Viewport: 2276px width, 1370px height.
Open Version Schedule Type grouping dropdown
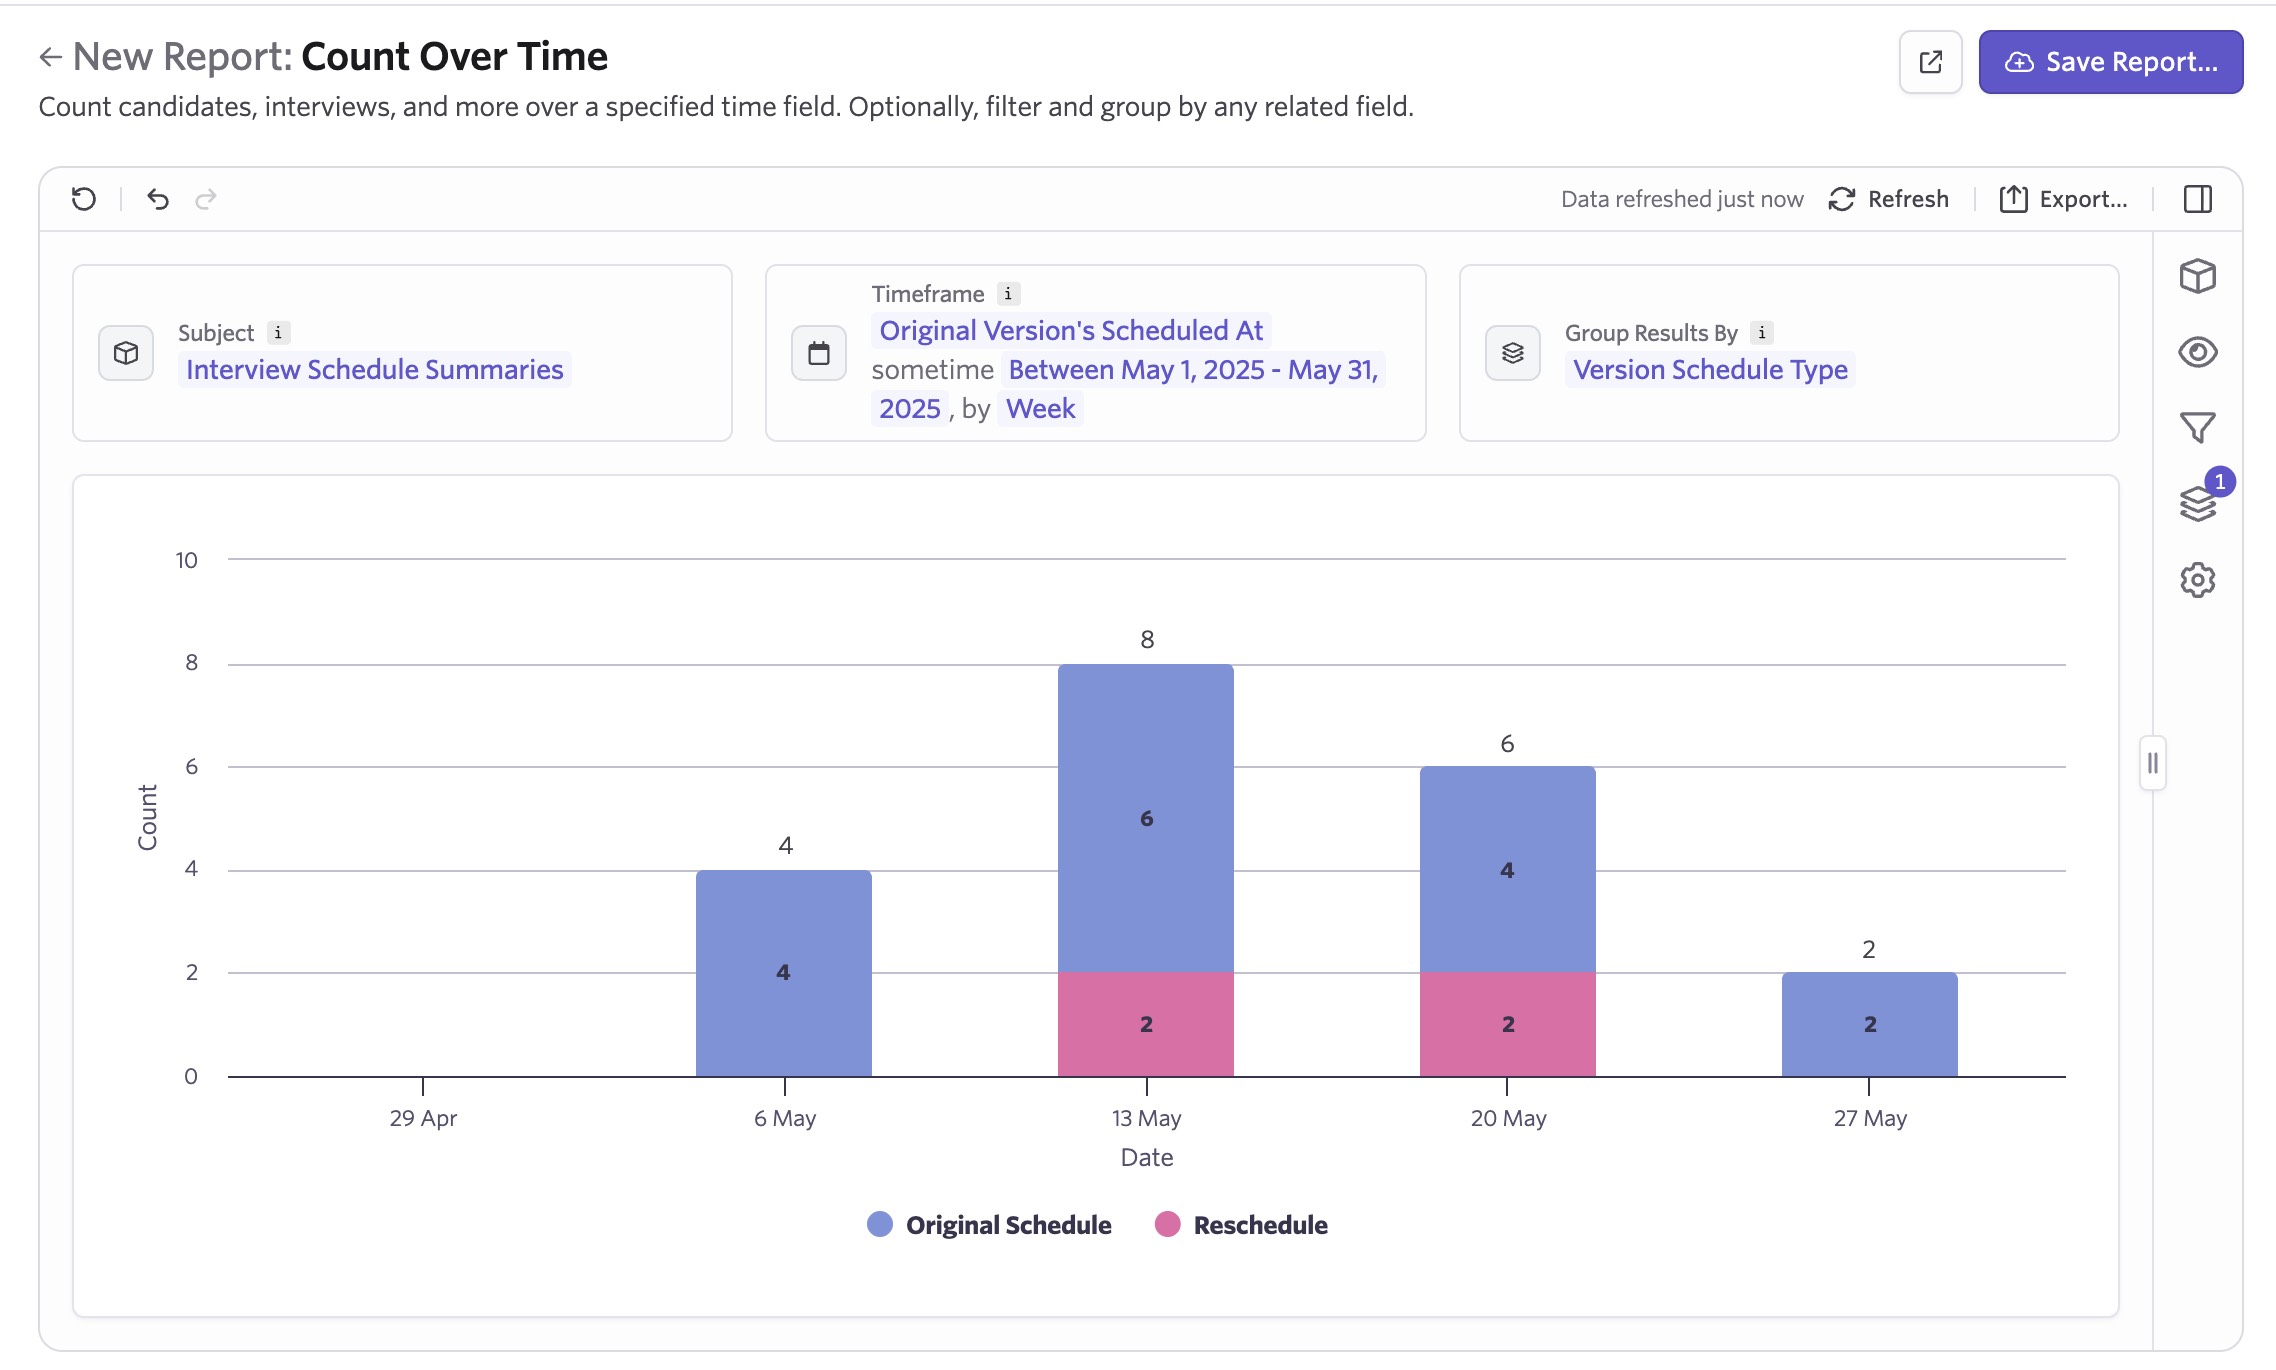(x=1709, y=370)
